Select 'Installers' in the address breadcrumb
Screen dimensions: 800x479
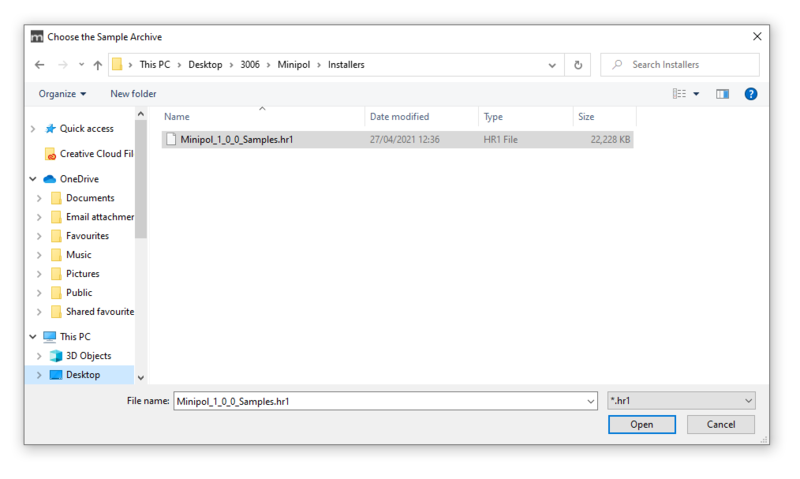coord(346,65)
